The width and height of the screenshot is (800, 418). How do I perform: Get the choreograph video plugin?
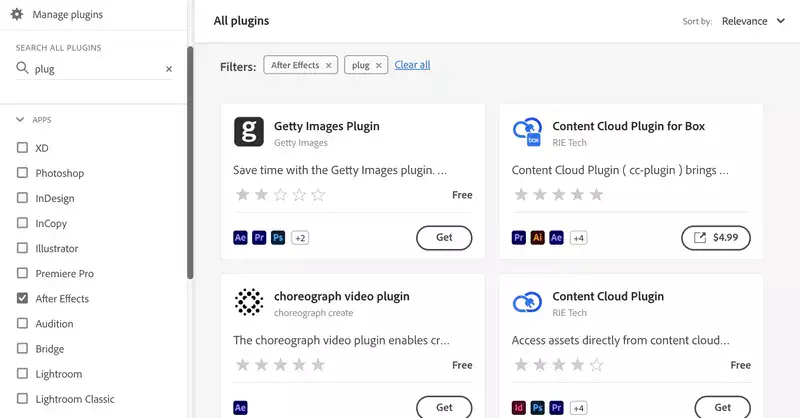pyautogui.click(x=444, y=407)
